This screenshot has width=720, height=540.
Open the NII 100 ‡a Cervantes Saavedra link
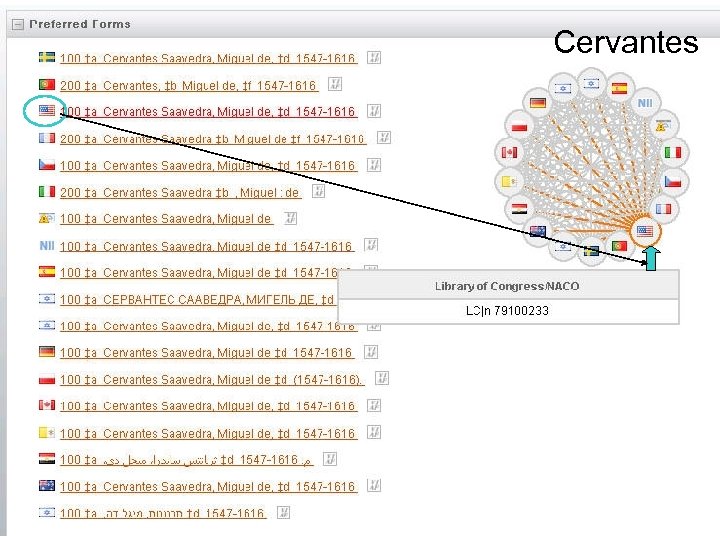207,247
